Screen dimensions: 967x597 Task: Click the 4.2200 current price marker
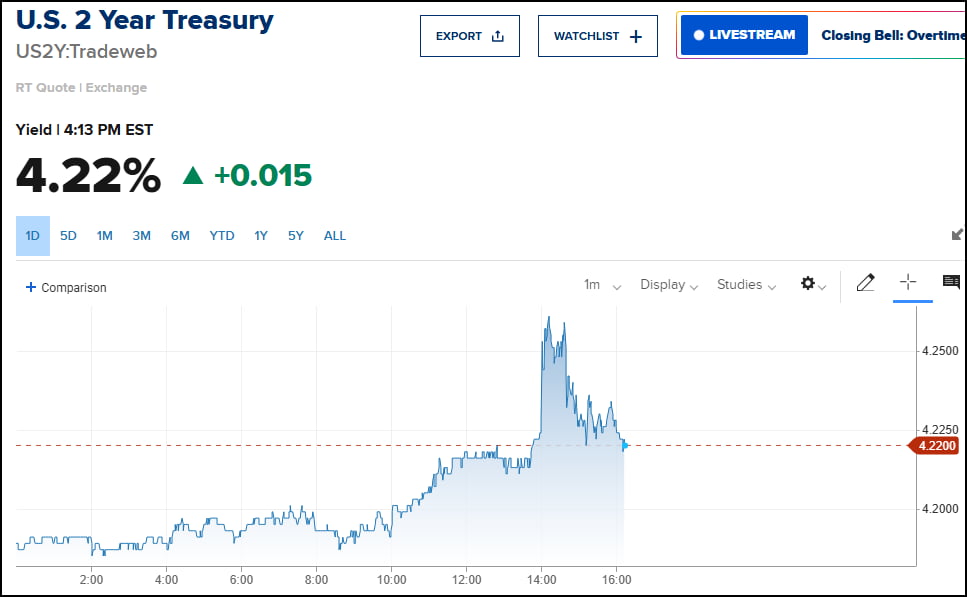(933, 446)
